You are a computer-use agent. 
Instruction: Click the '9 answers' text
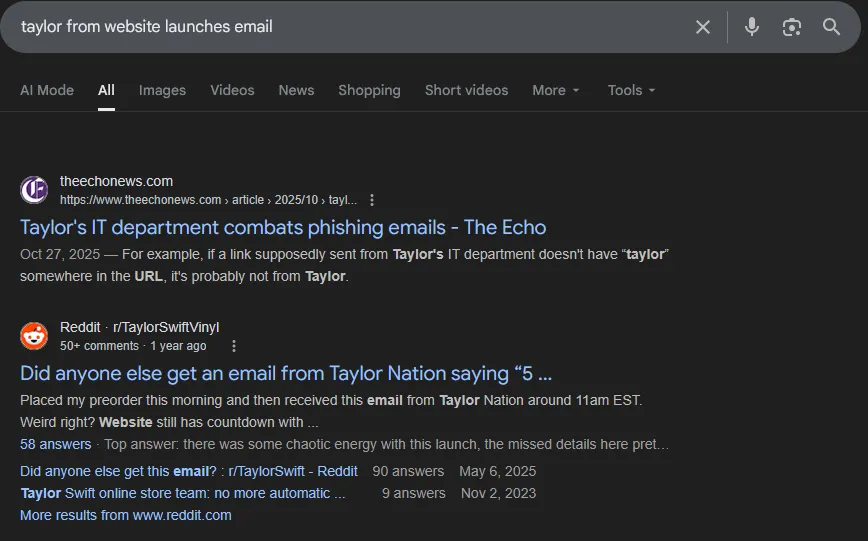click(414, 493)
